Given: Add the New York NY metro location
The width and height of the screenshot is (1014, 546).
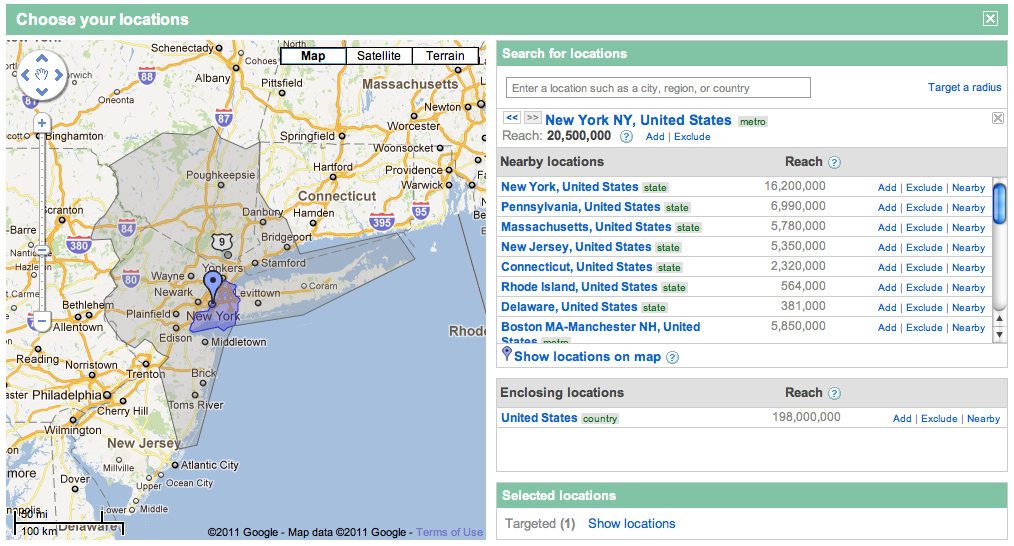Looking at the screenshot, I should (655, 136).
